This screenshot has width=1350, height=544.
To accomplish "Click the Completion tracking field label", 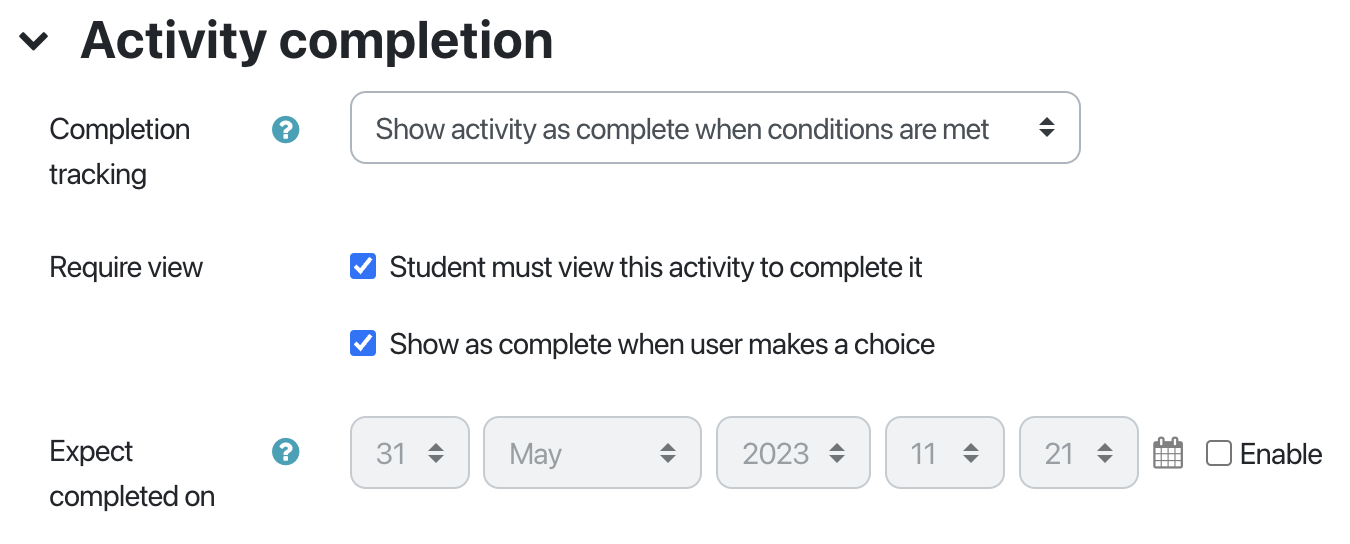I will click(119, 151).
